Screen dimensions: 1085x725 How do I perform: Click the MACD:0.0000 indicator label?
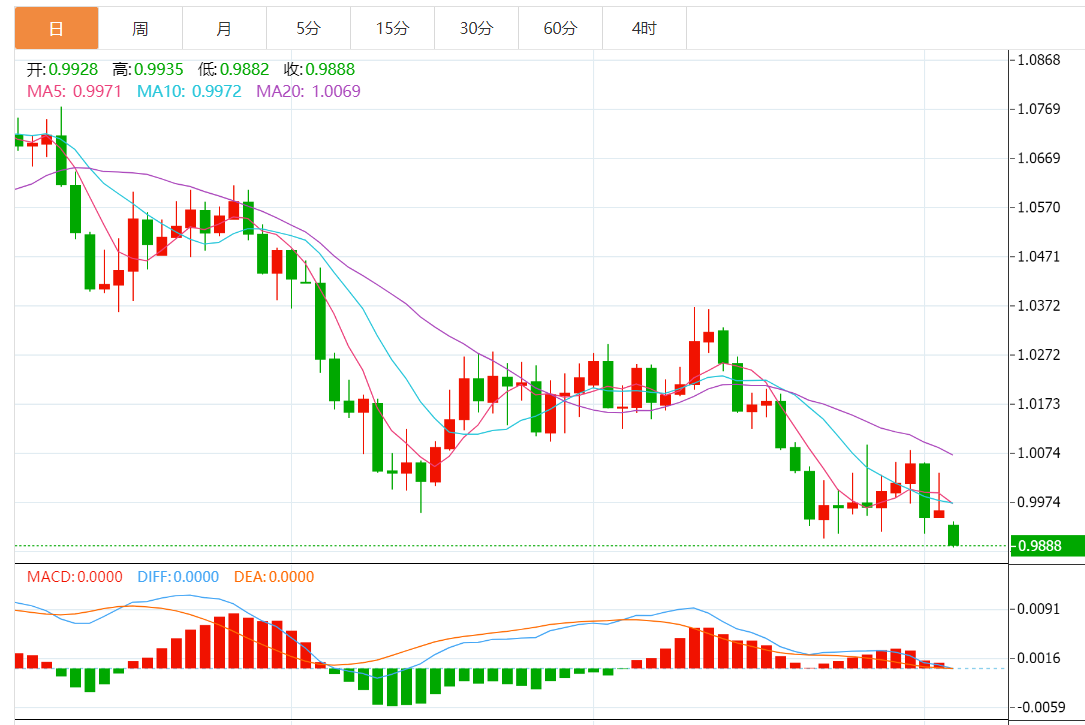75,577
